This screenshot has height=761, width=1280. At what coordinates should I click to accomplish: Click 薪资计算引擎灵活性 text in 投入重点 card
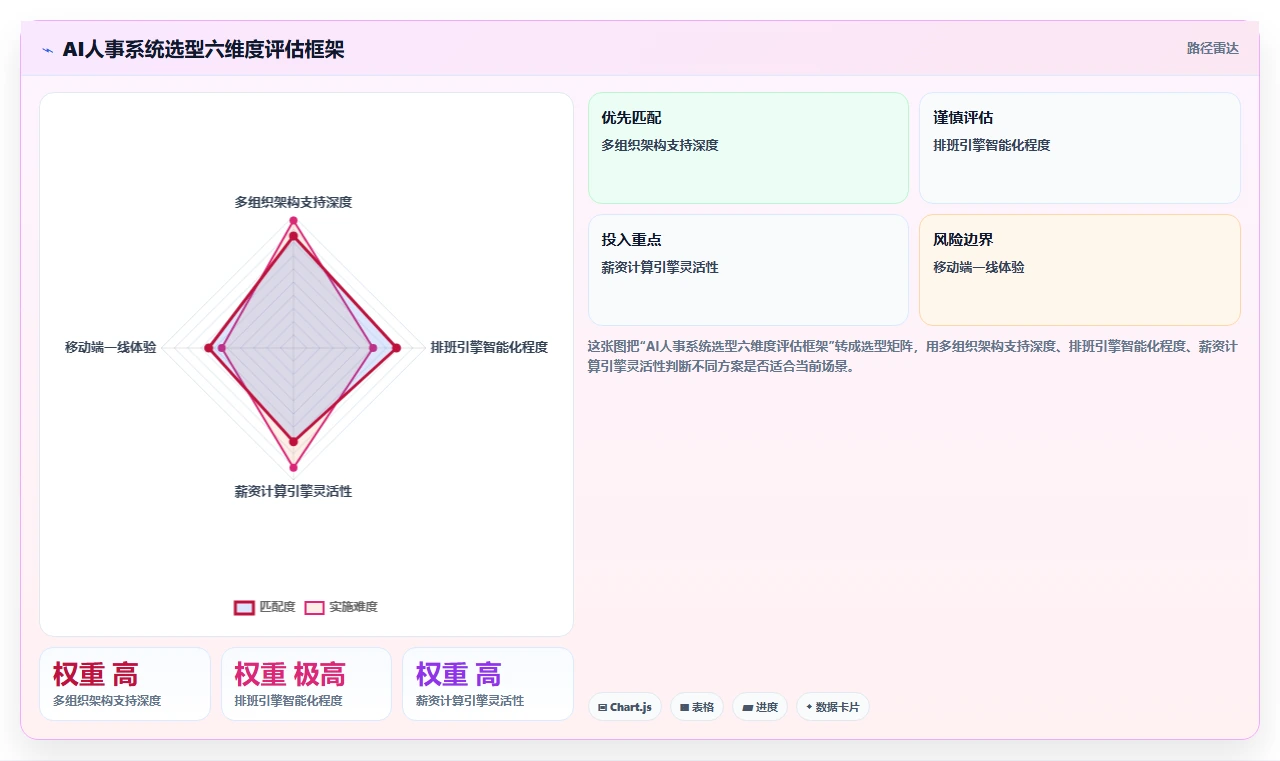660,267
